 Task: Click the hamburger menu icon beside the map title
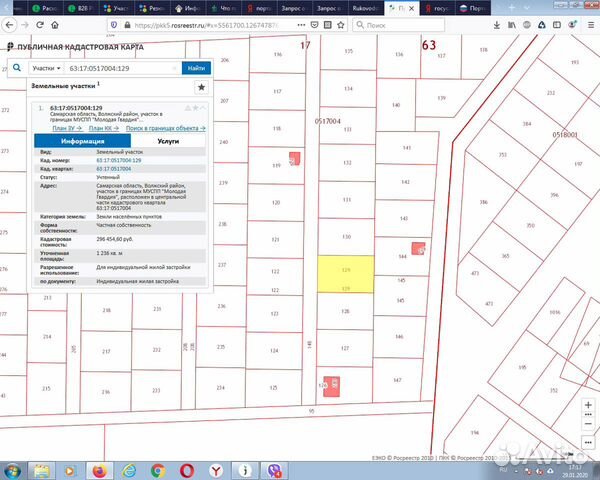pyautogui.click(x=10, y=45)
